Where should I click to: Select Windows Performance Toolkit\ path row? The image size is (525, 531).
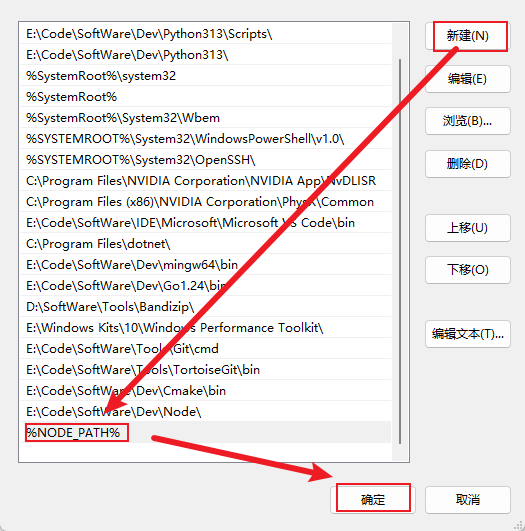(206, 328)
